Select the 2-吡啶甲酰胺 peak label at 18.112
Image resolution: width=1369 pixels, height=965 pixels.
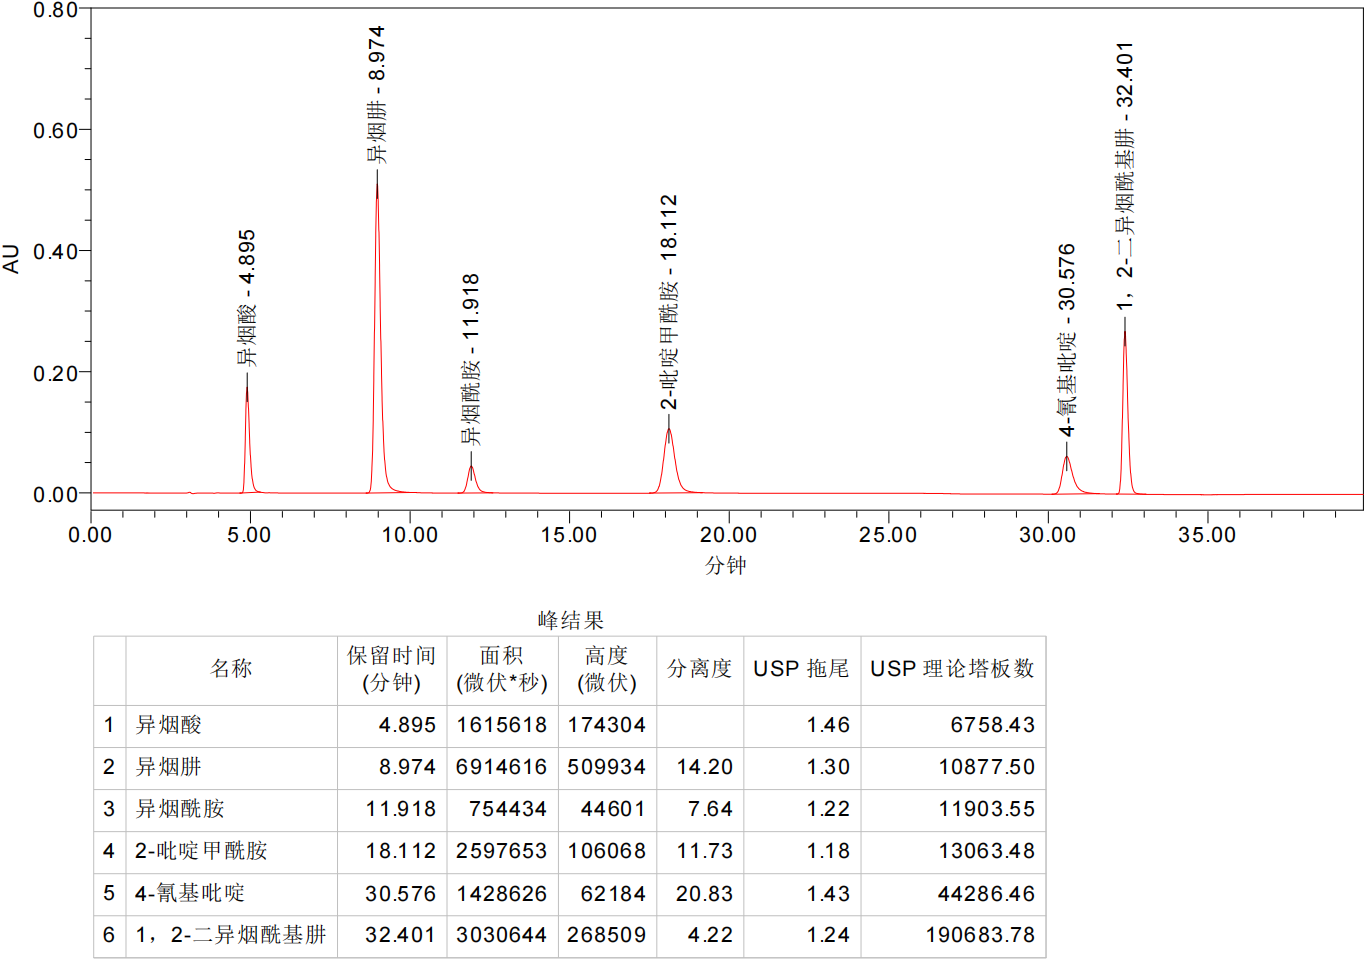[669, 302]
